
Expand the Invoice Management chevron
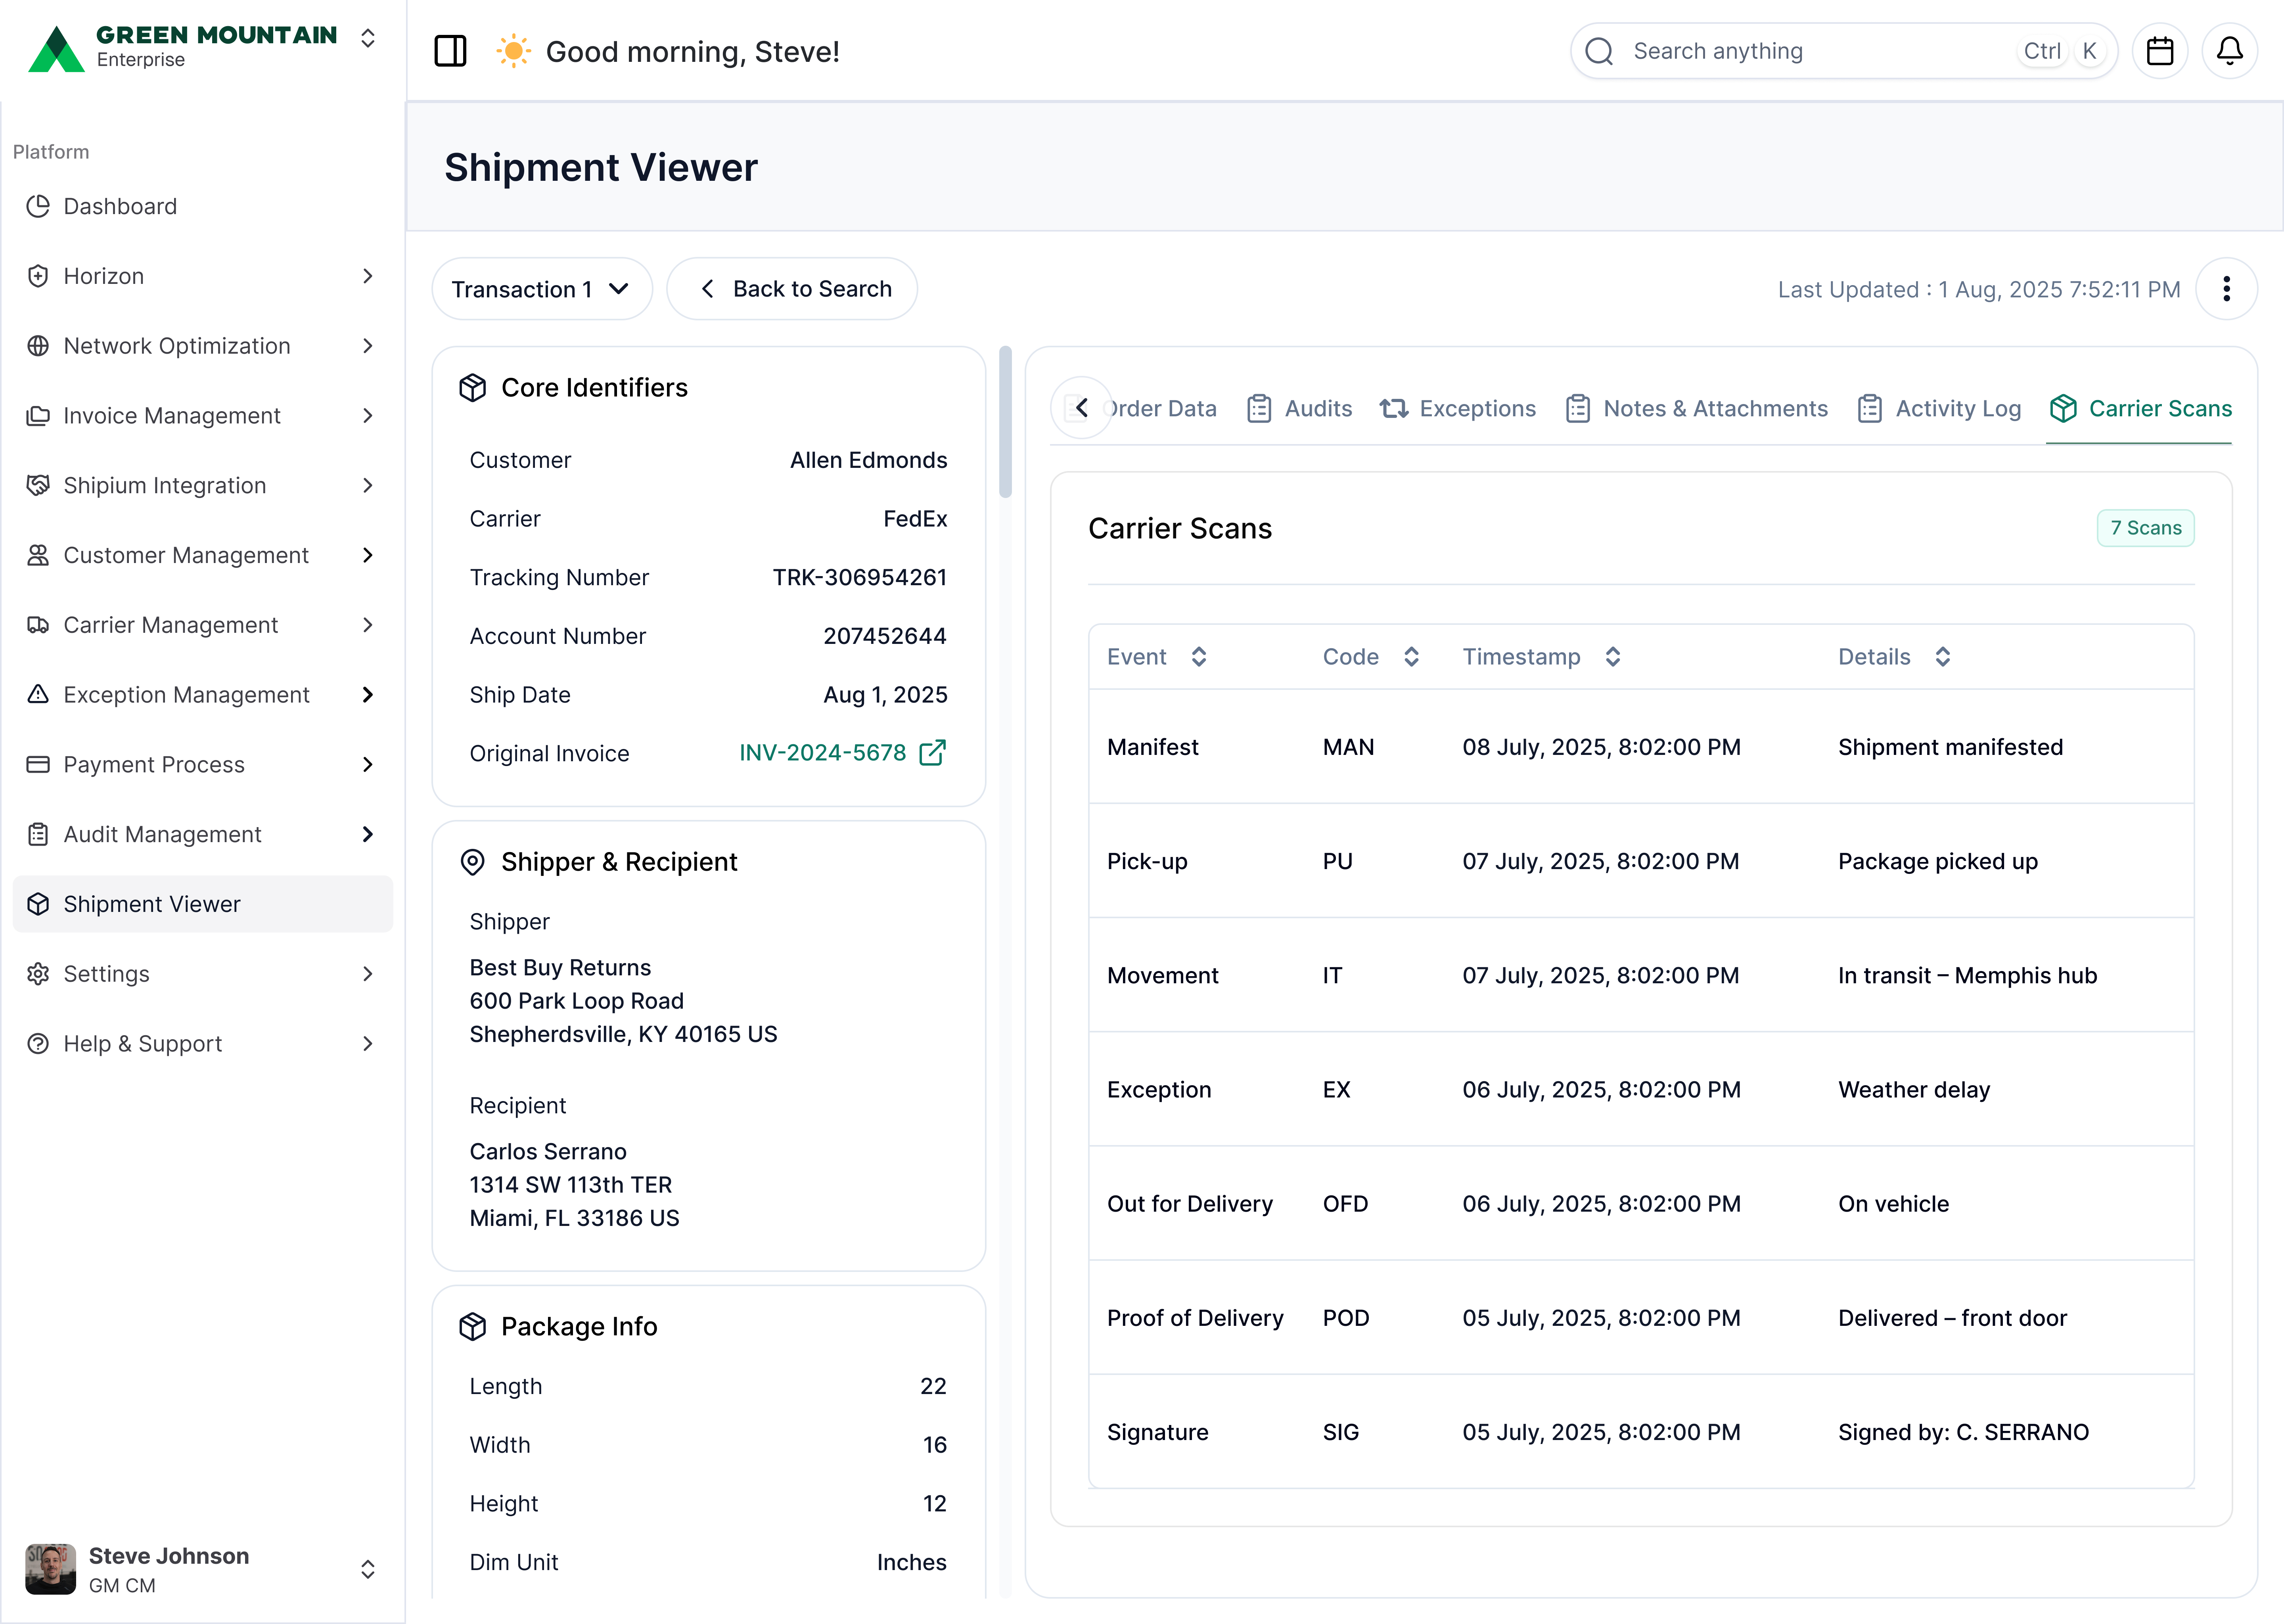(368, 416)
